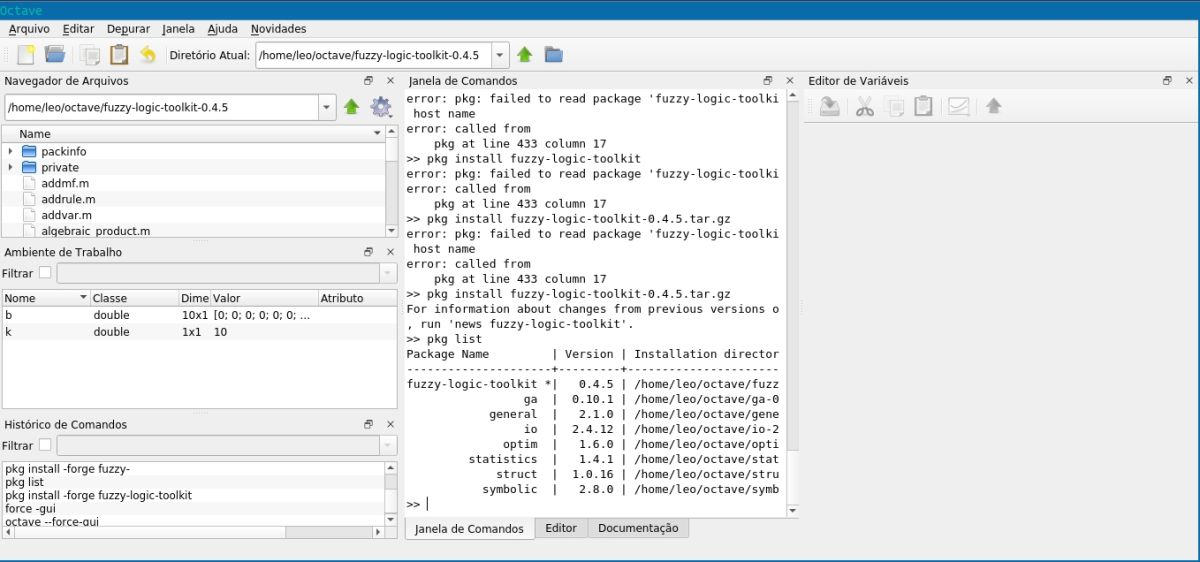Switch to the Documentação tab

pyautogui.click(x=638, y=528)
